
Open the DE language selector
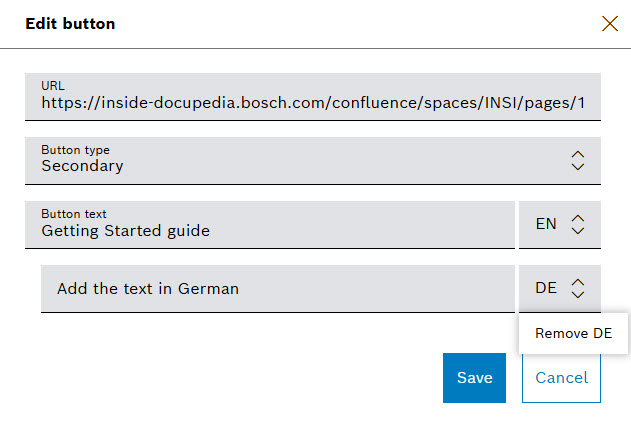point(559,289)
